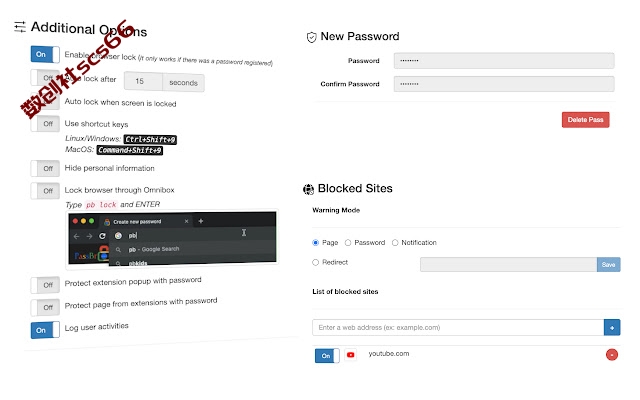Focus the Confirm Password field
The height and width of the screenshot is (400, 640).
[x=504, y=84]
